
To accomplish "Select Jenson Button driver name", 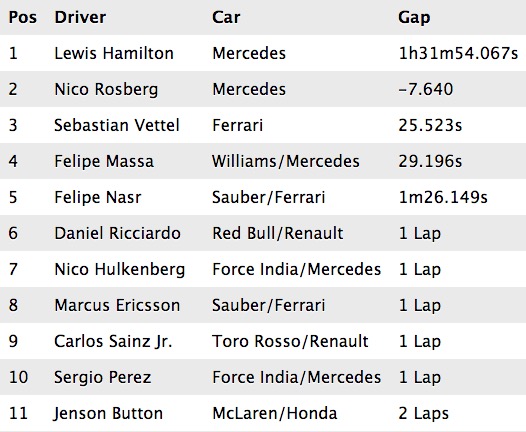I will [x=108, y=413].
